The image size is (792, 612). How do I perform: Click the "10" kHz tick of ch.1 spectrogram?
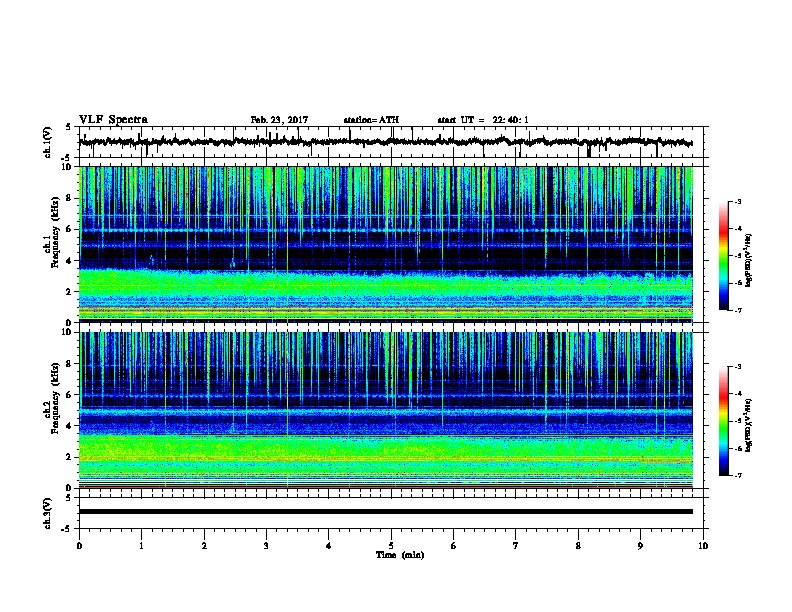click(x=68, y=167)
